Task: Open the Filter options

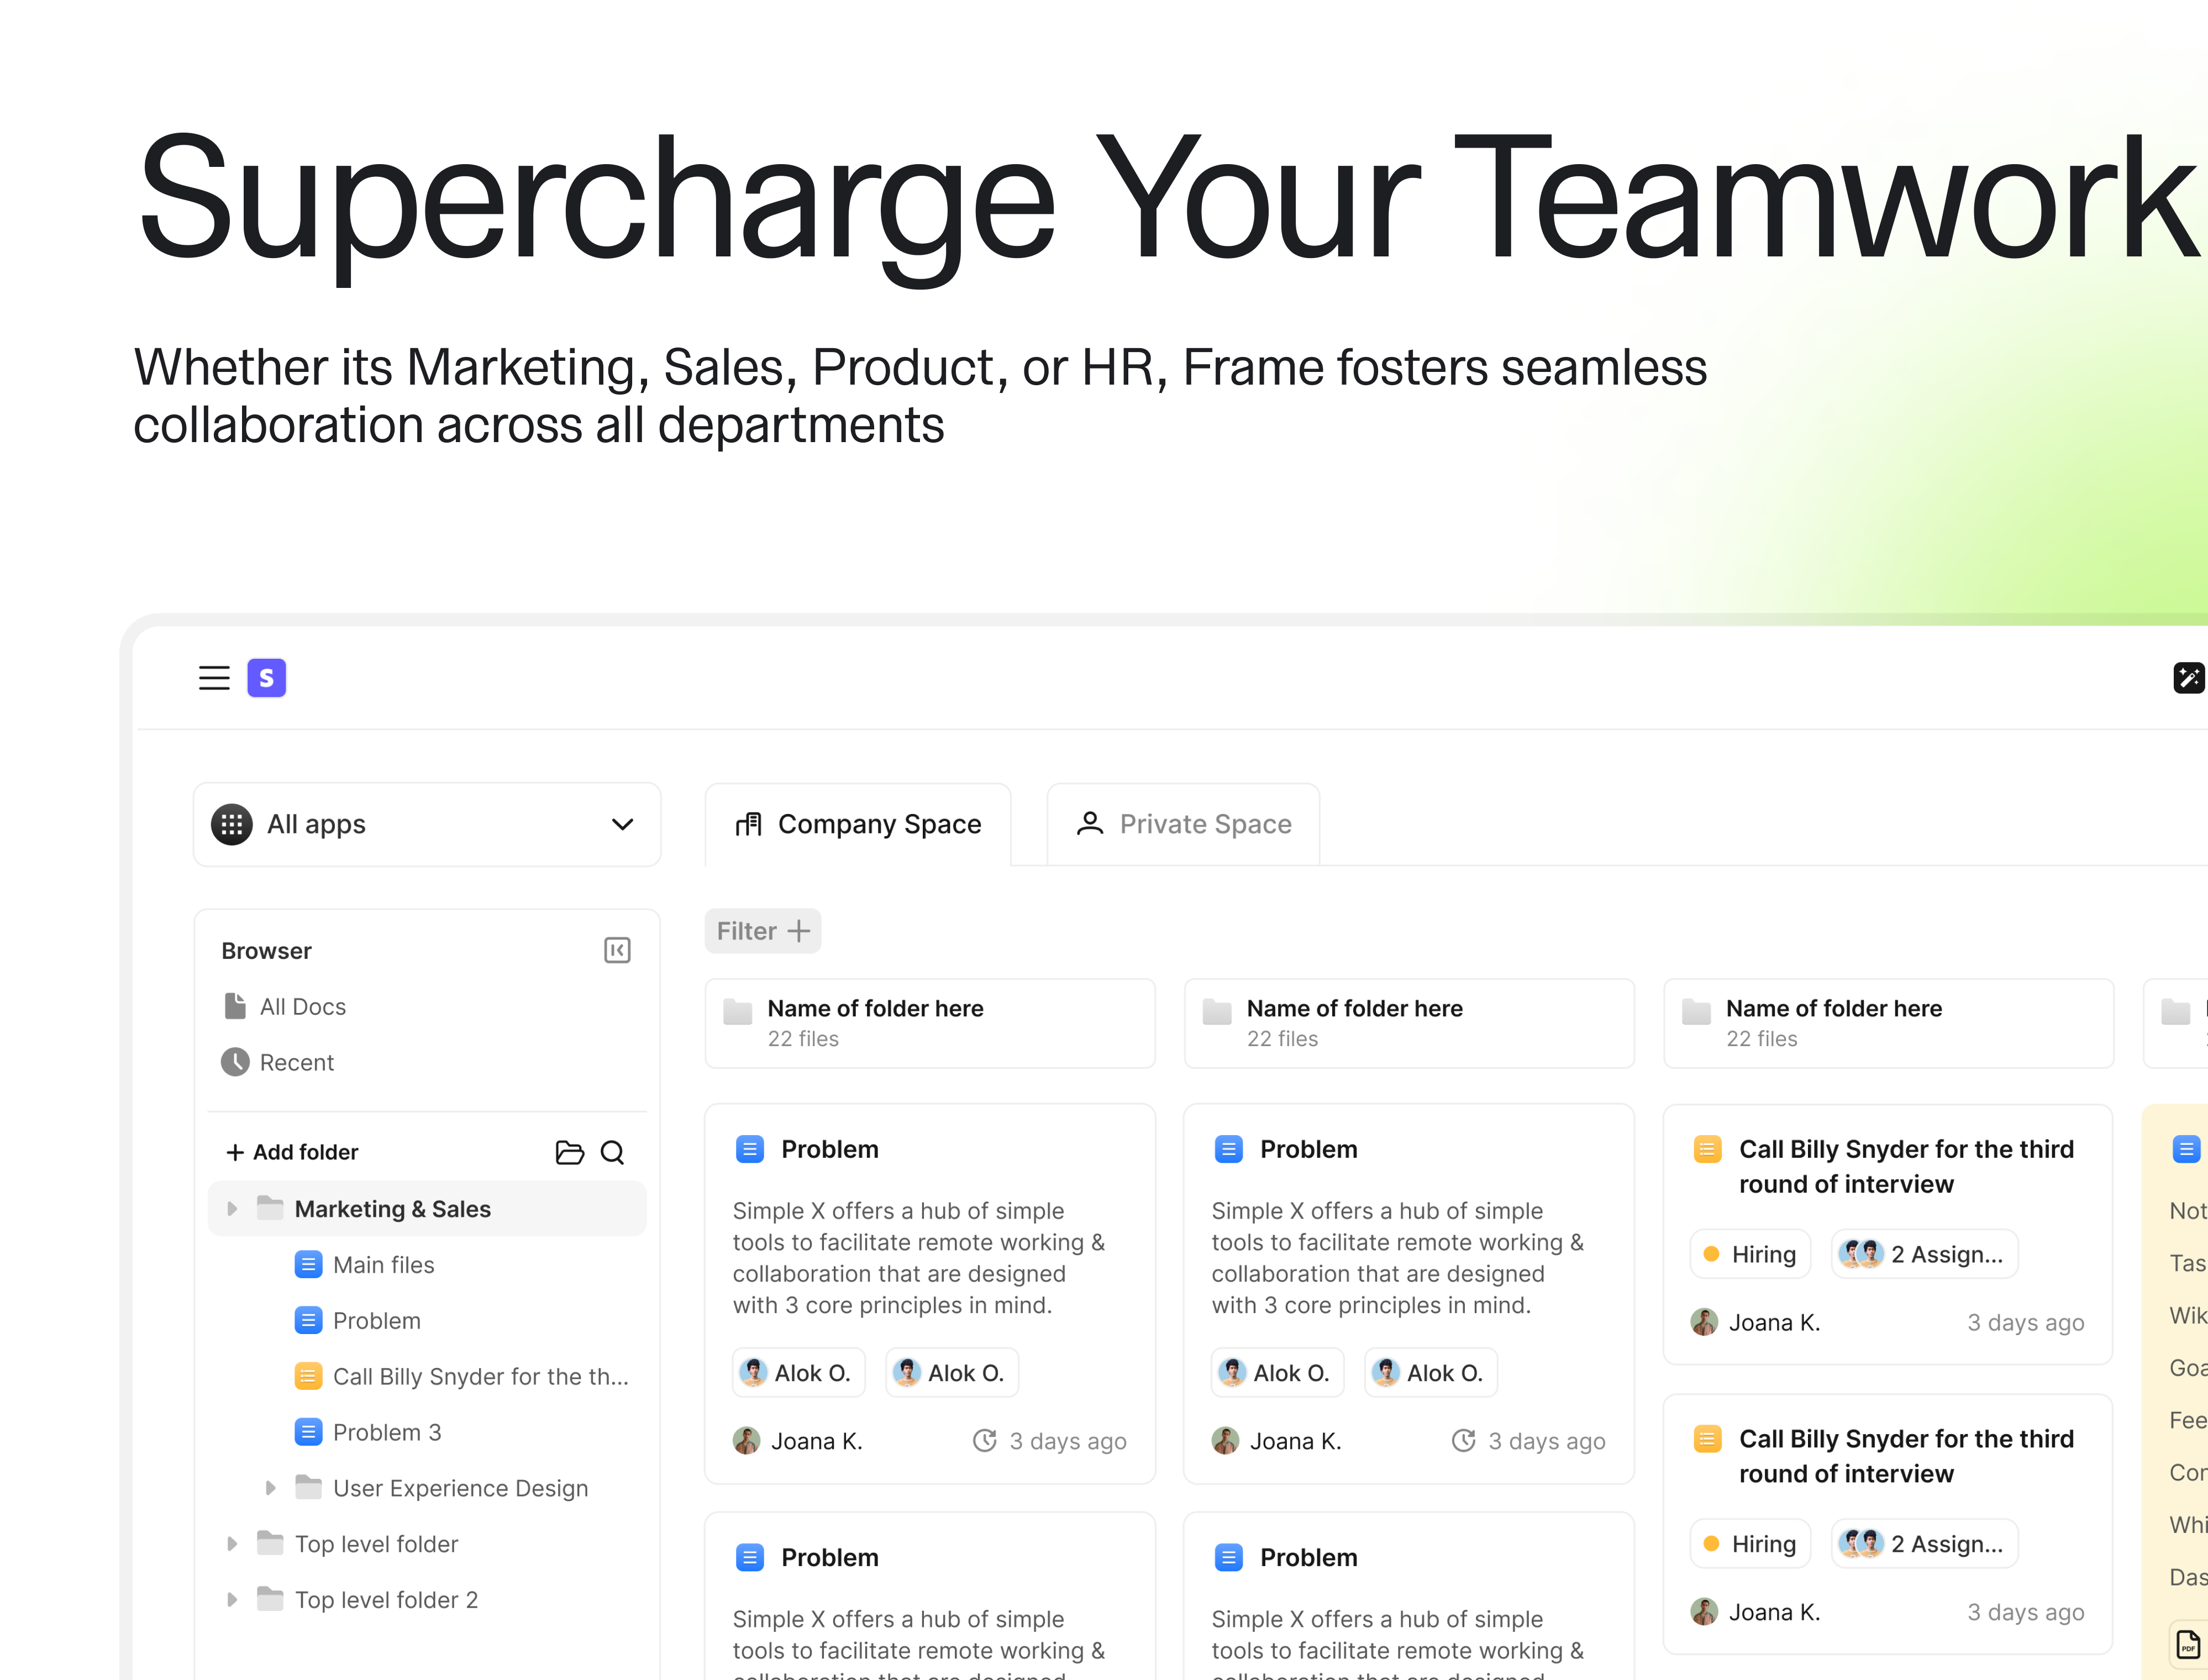Action: (x=762, y=930)
